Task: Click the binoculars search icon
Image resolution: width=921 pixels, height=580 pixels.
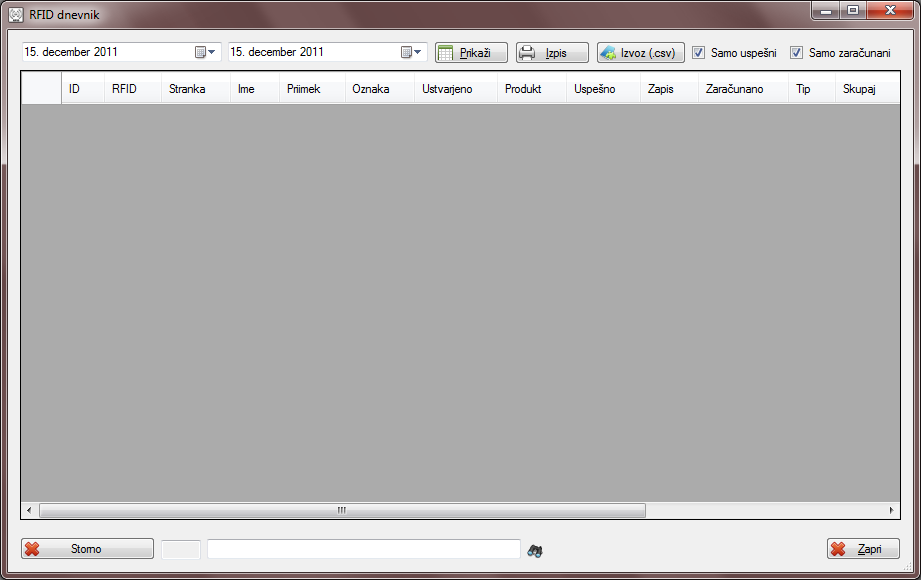Action: pyautogui.click(x=535, y=551)
